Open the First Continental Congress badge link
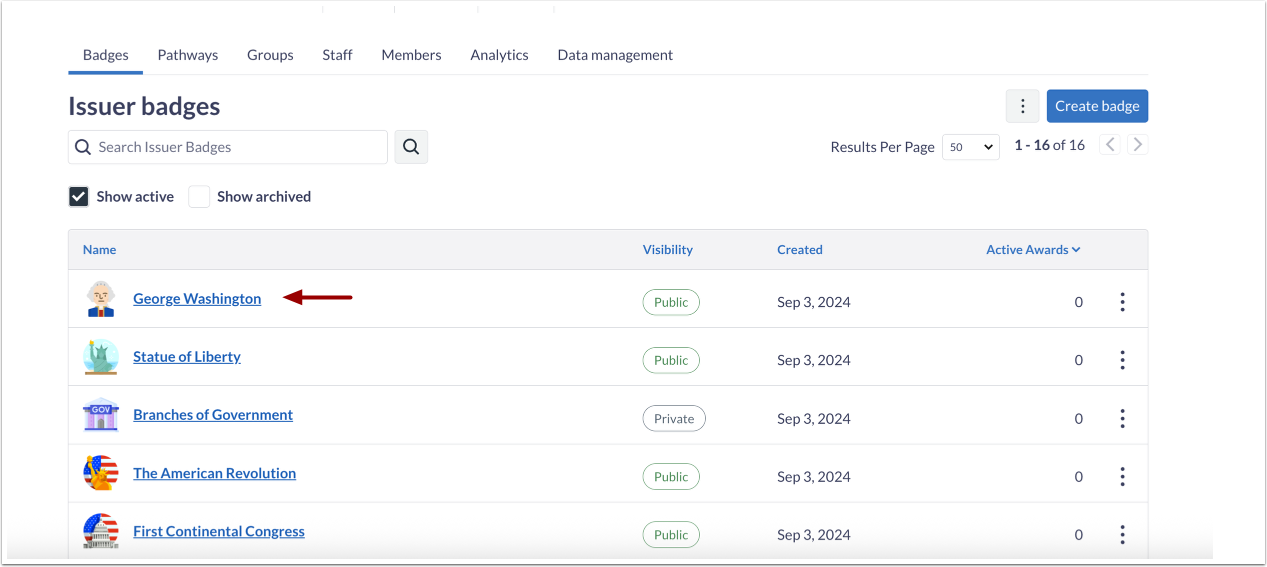This screenshot has height=567, width=1267. click(x=219, y=531)
